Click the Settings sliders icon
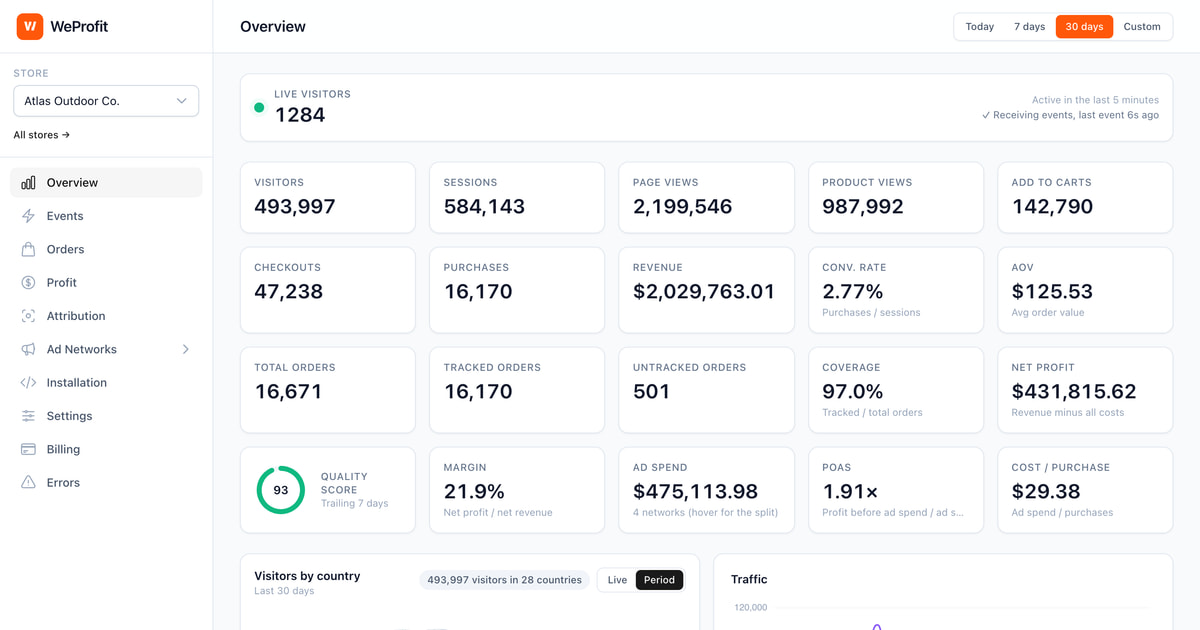The image size is (1200, 630). tap(28, 416)
